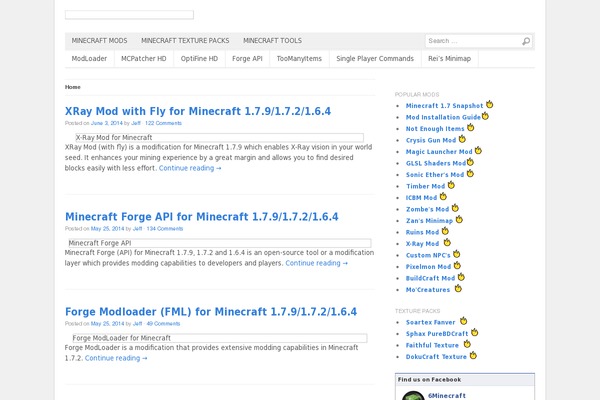Open Minecraft 1.7 Snapshot sidebar link
Viewport: 600px width, 400px height.
(445, 106)
